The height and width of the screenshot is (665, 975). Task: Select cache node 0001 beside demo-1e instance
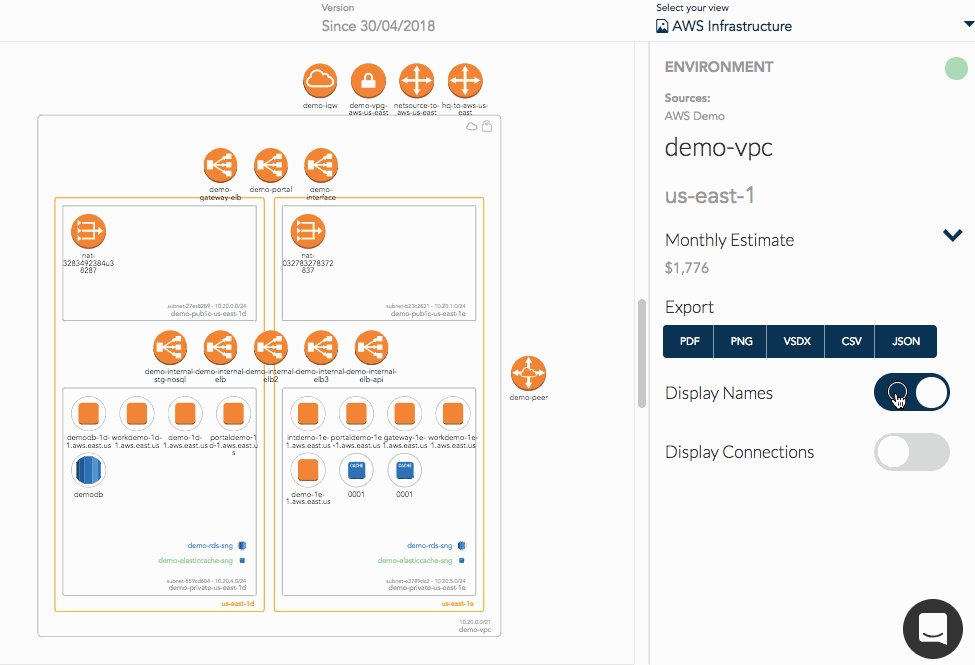point(356,470)
